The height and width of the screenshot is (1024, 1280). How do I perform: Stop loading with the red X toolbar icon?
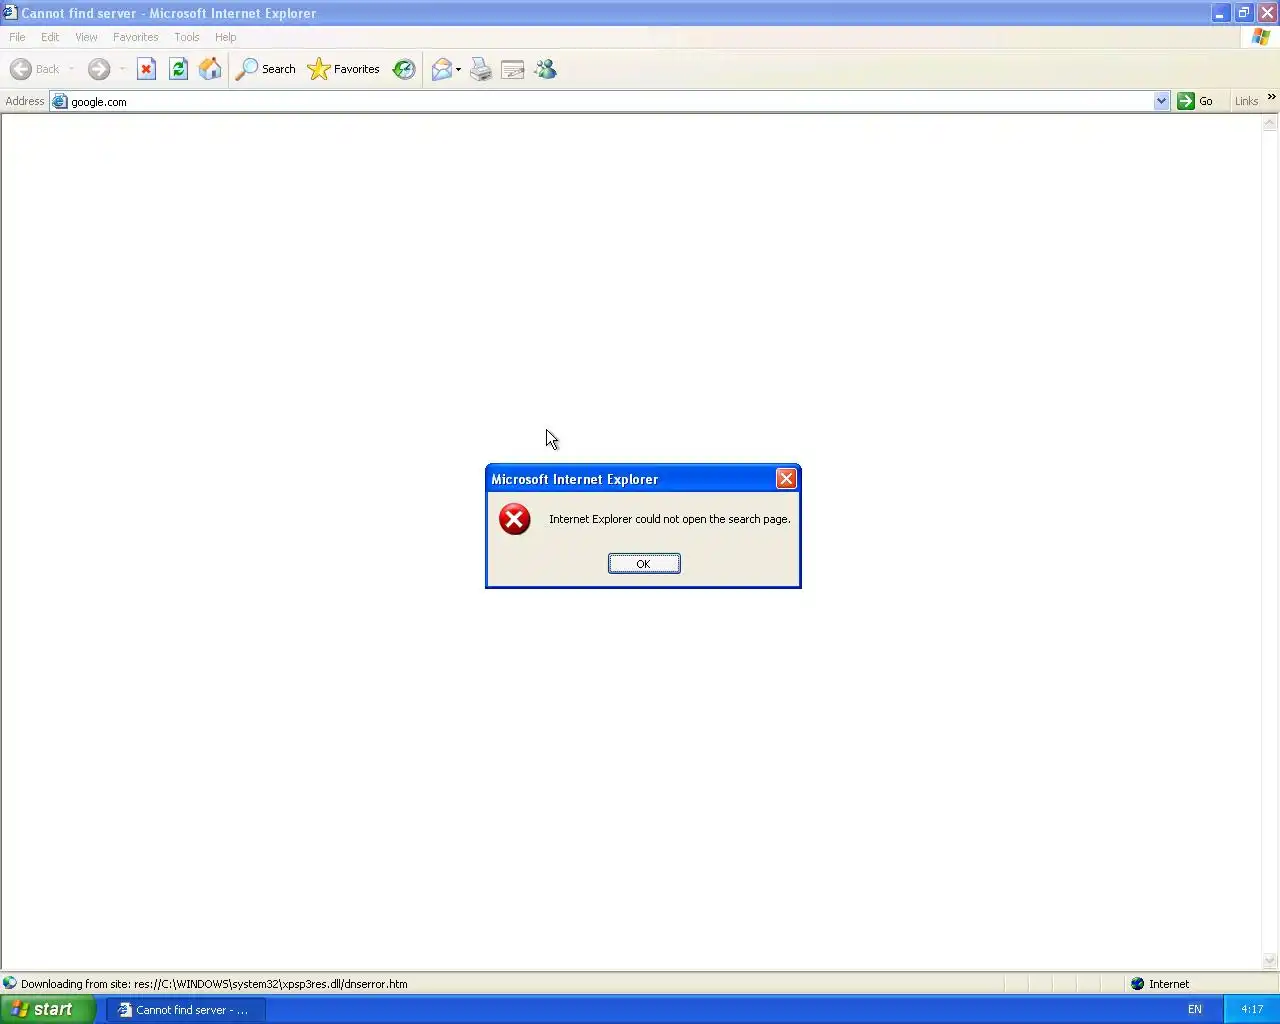[x=146, y=69]
